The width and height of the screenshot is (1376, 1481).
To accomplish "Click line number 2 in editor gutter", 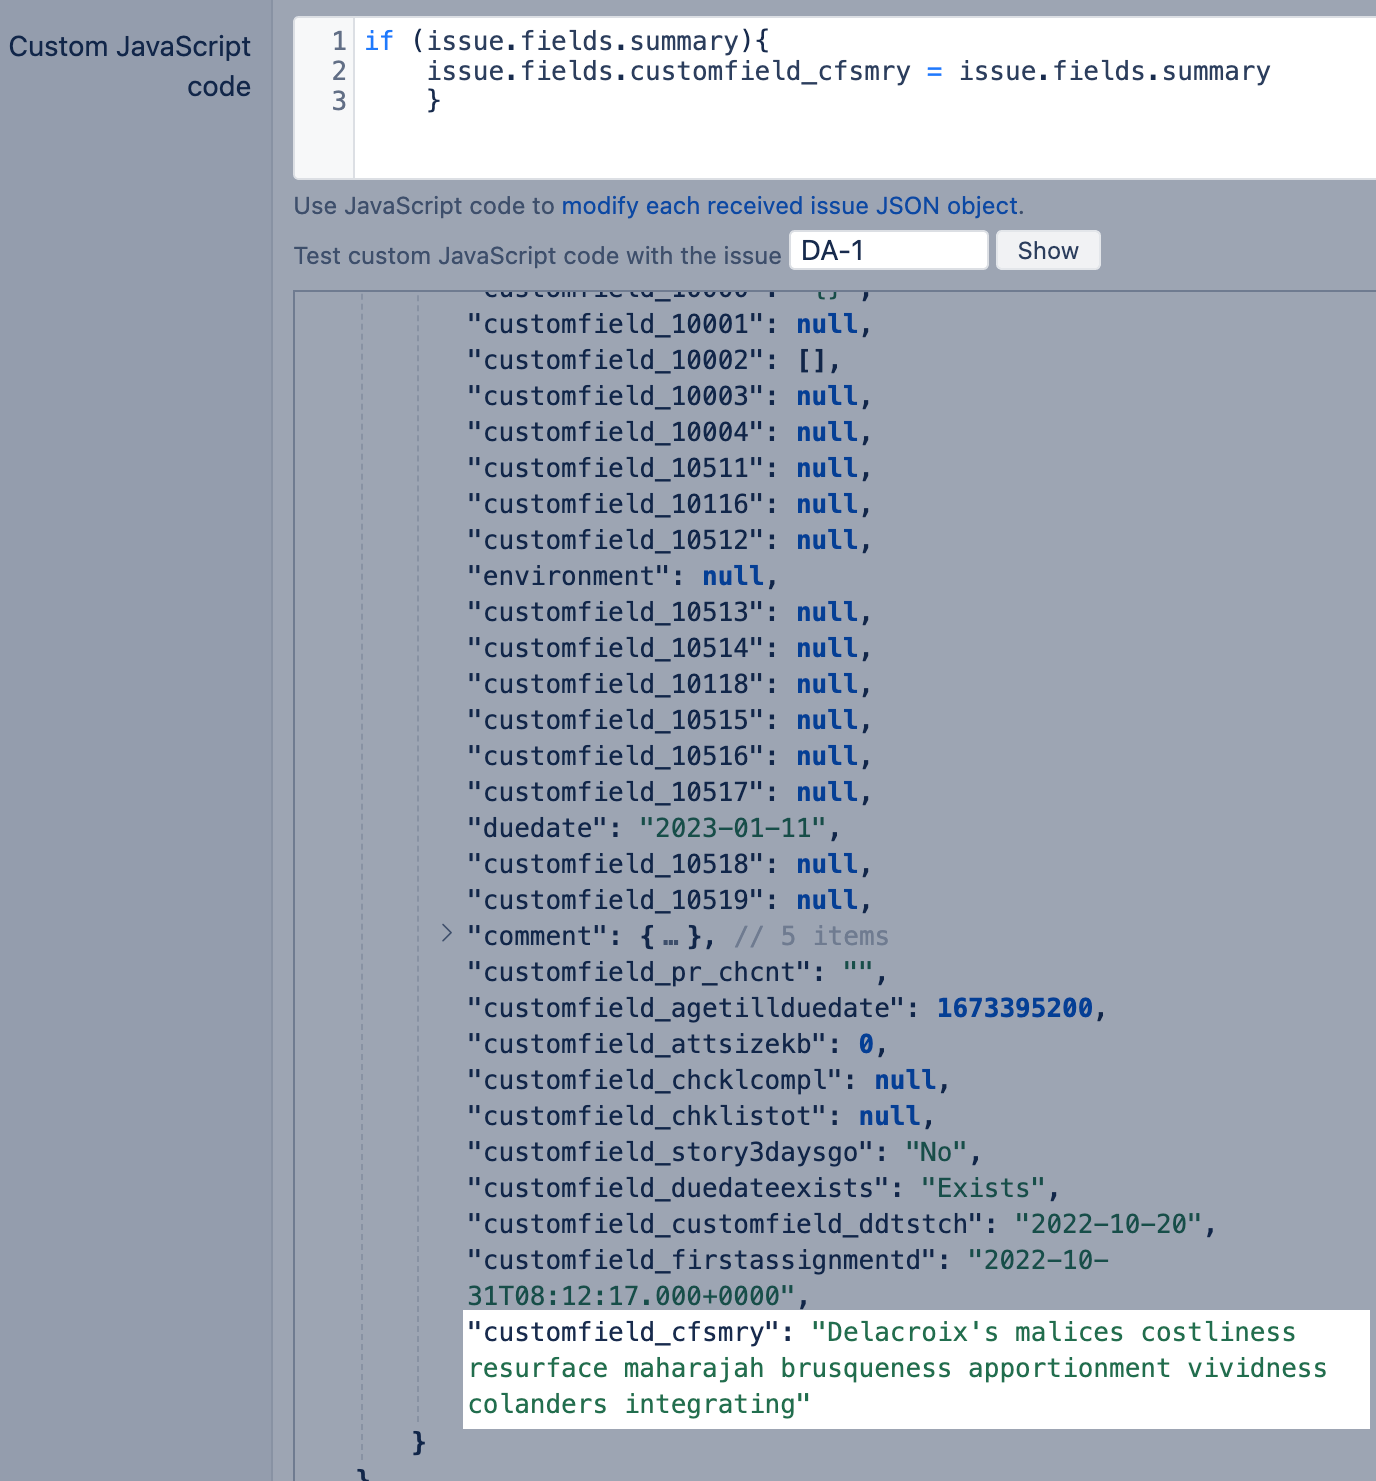I will click(339, 71).
